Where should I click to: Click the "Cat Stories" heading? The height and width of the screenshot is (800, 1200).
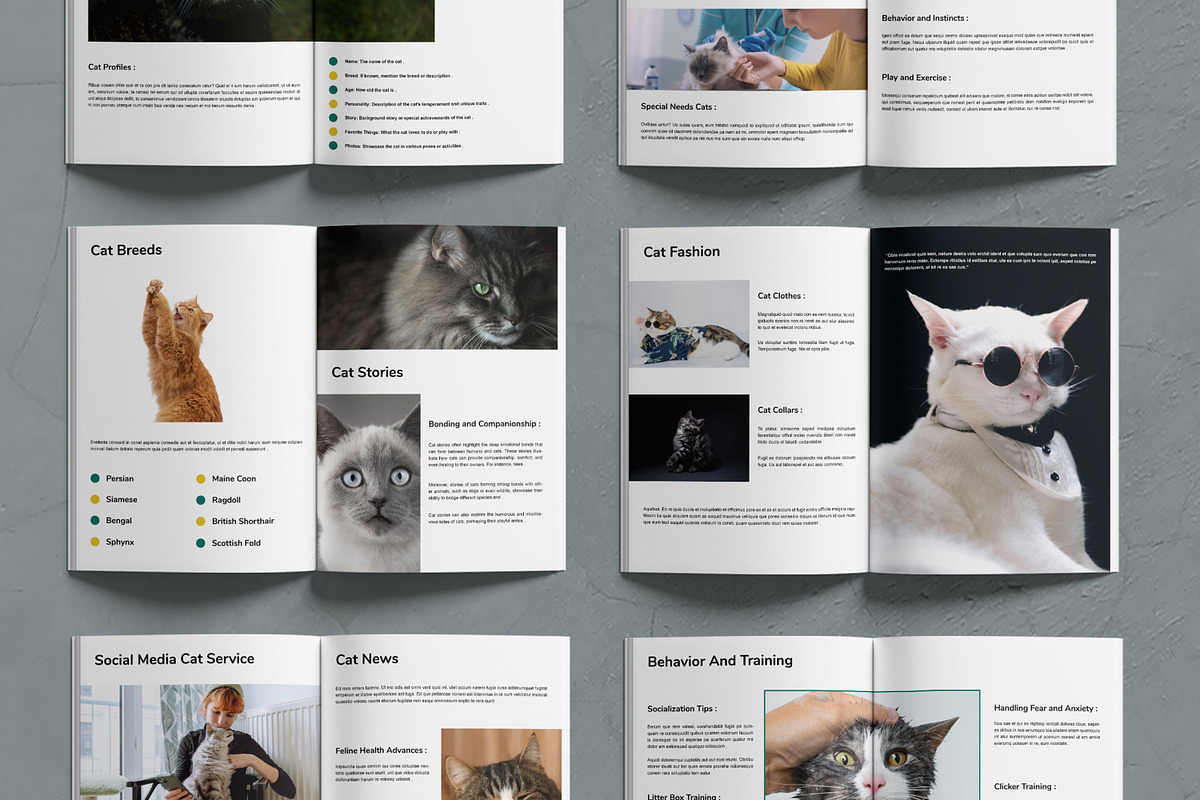367,372
